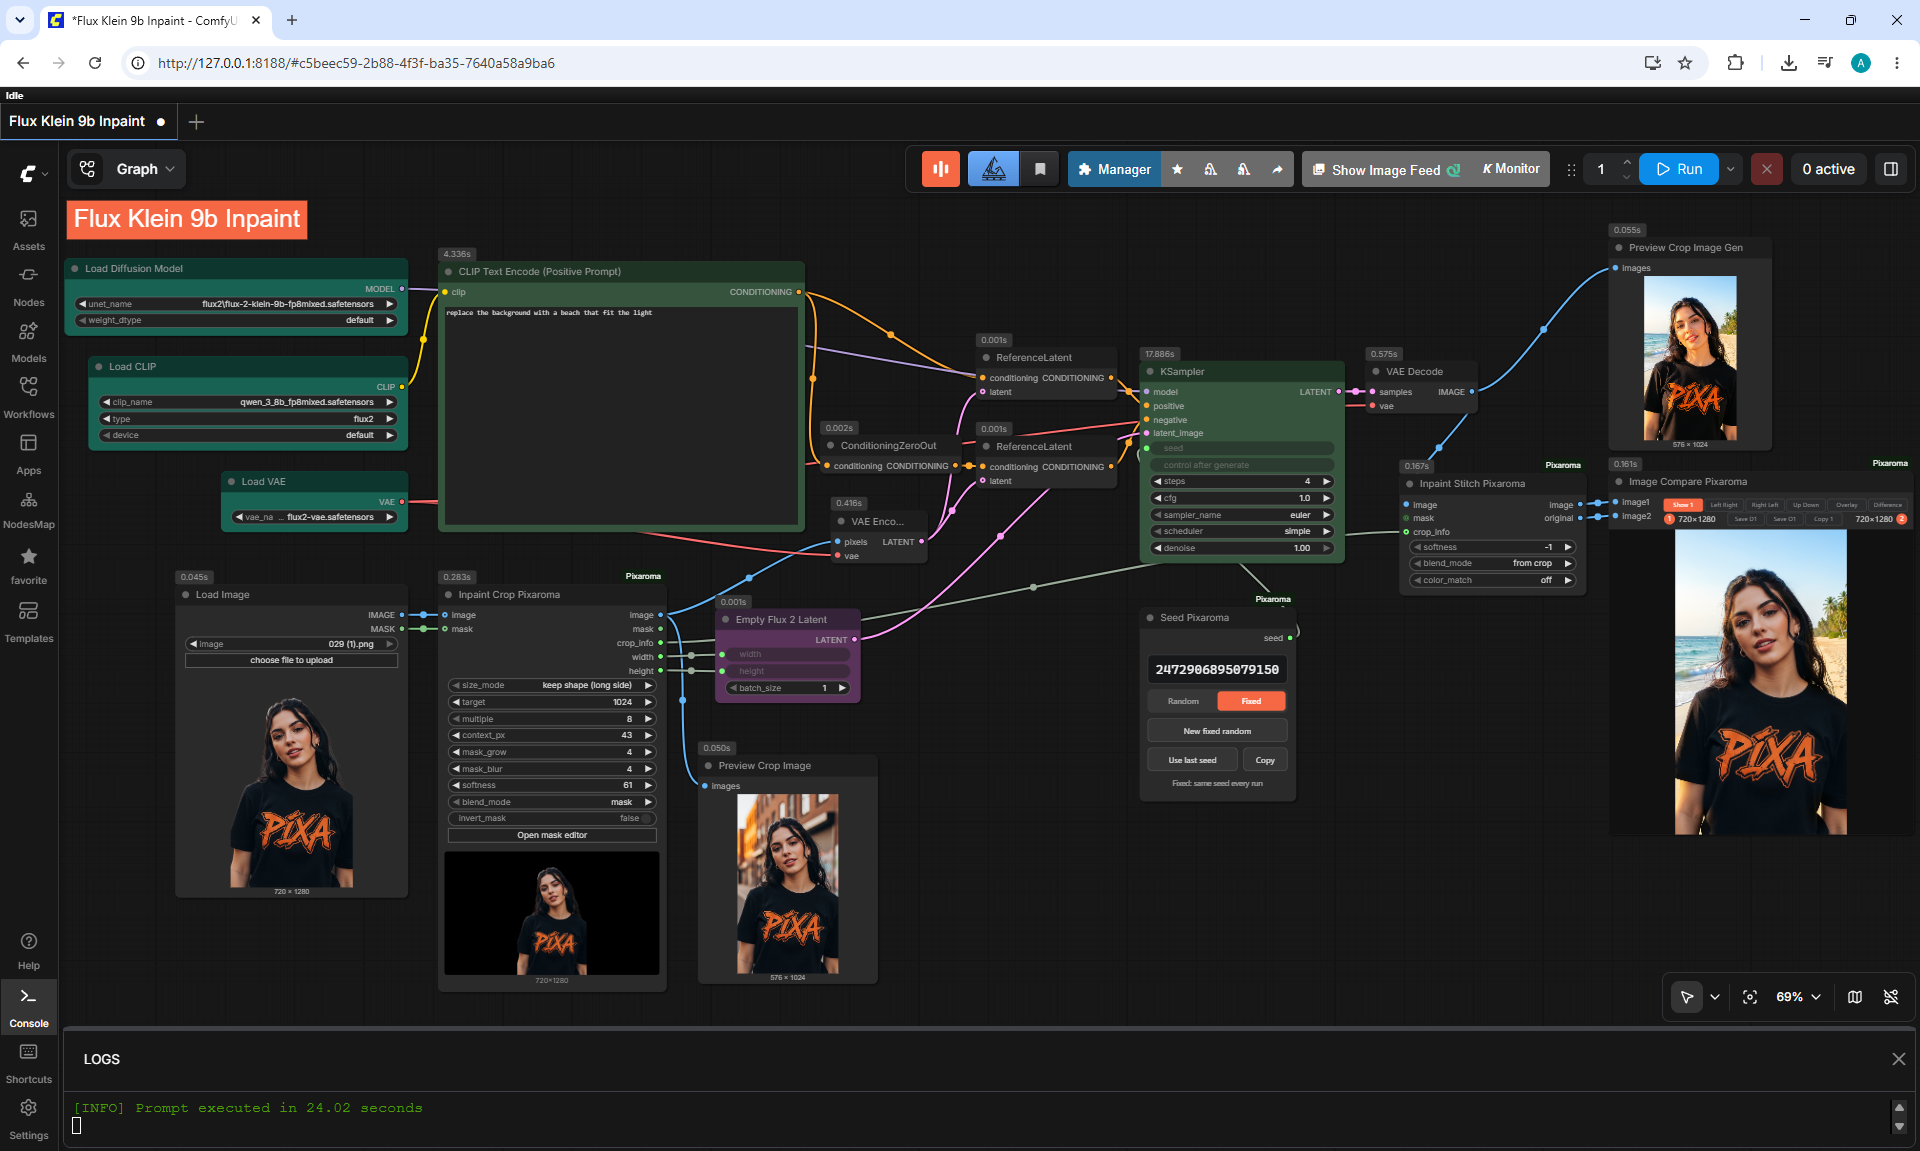Select the Random seed mode

pyautogui.click(x=1183, y=701)
